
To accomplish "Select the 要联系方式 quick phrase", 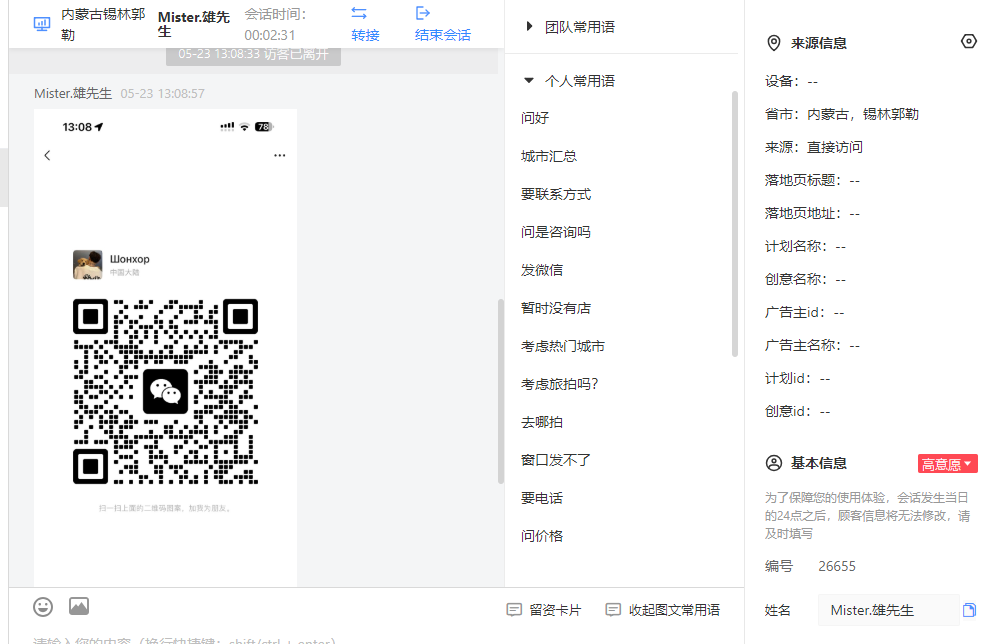I will coord(556,194).
